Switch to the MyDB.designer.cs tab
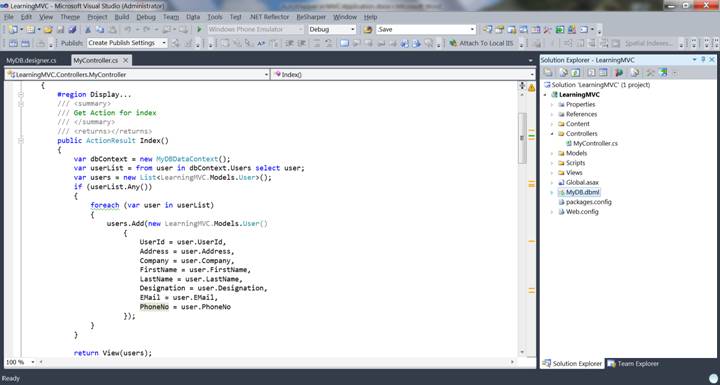Viewport: 720px width, 385px height. point(31,61)
